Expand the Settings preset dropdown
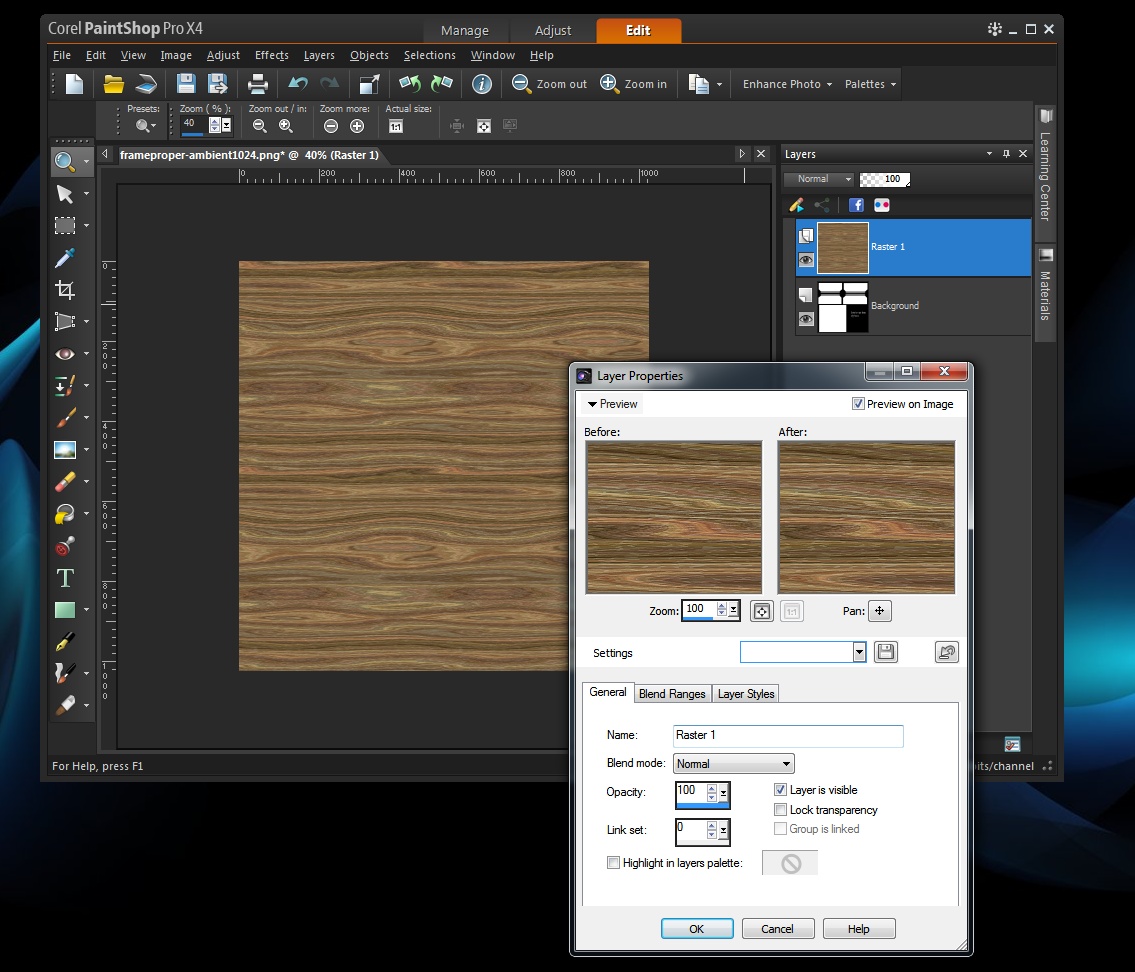Viewport: 1135px width, 972px height. pos(859,653)
